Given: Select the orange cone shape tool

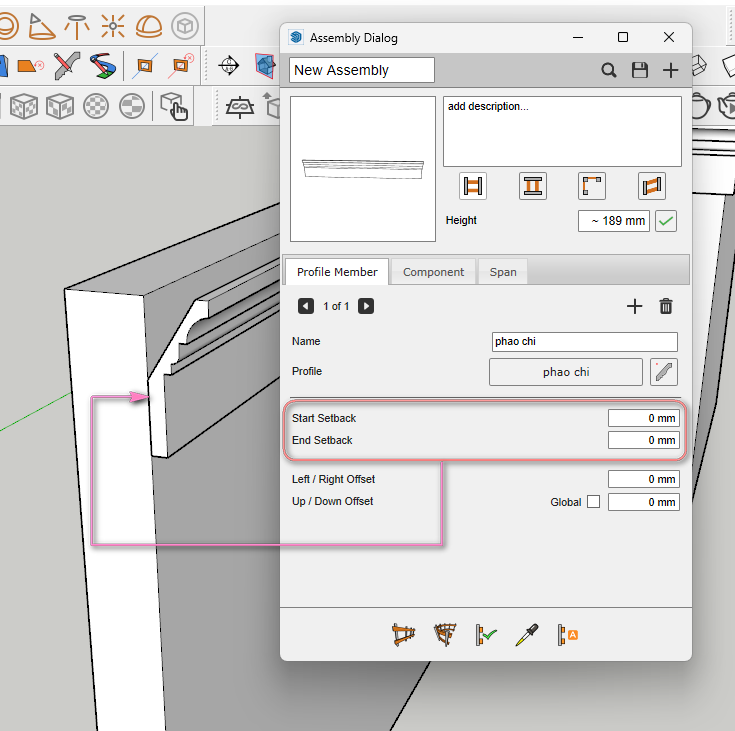Looking at the screenshot, I should pyautogui.click(x=42, y=24).
